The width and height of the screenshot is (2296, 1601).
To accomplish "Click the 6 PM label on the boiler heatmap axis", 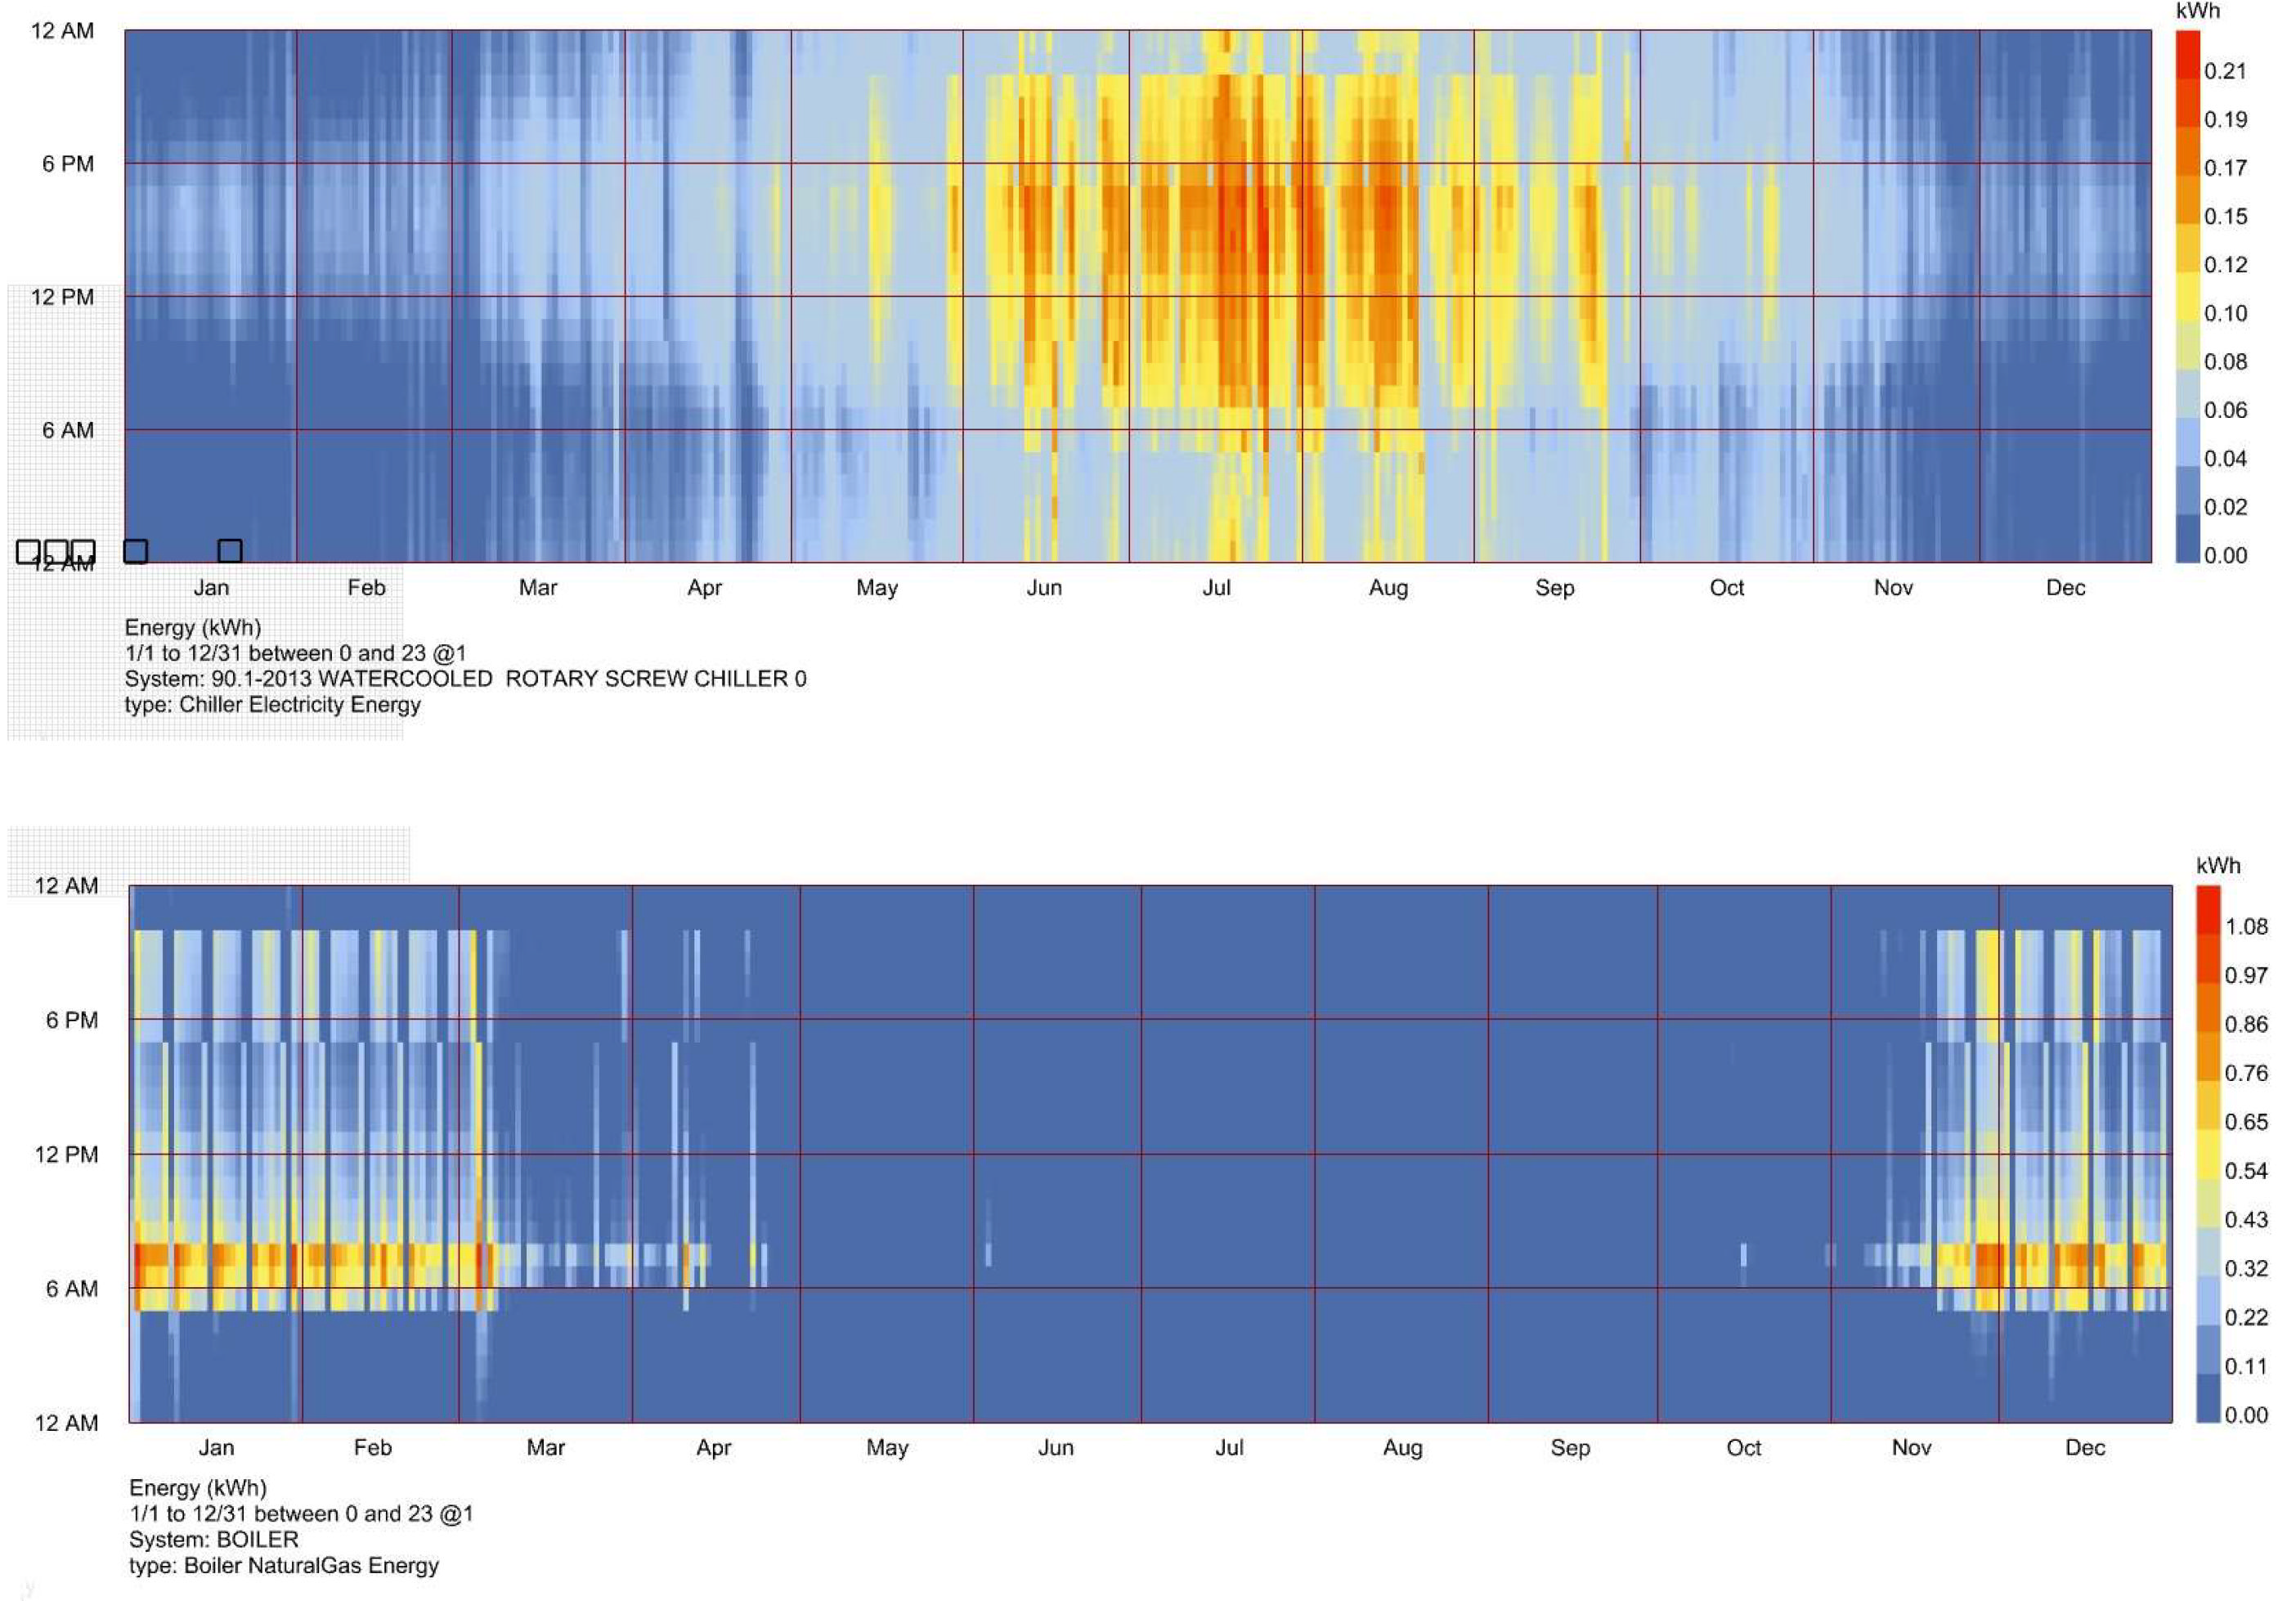I will 72,1020.
